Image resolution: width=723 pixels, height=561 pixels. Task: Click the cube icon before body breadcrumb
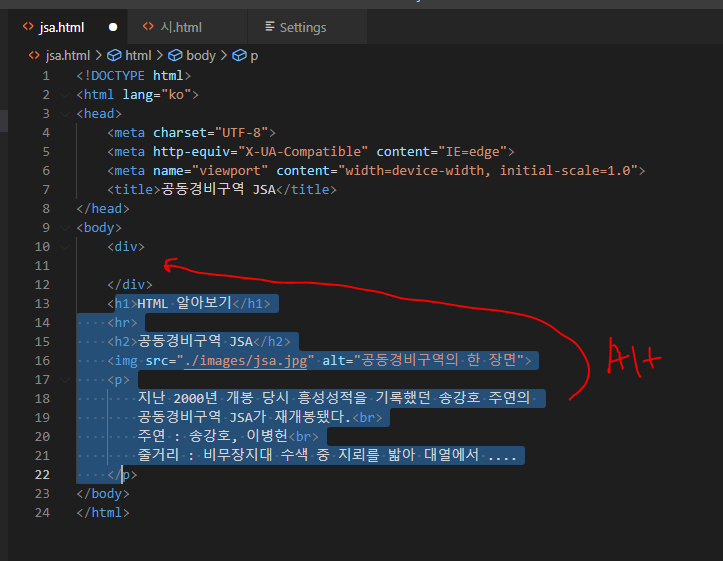point(175,56)
